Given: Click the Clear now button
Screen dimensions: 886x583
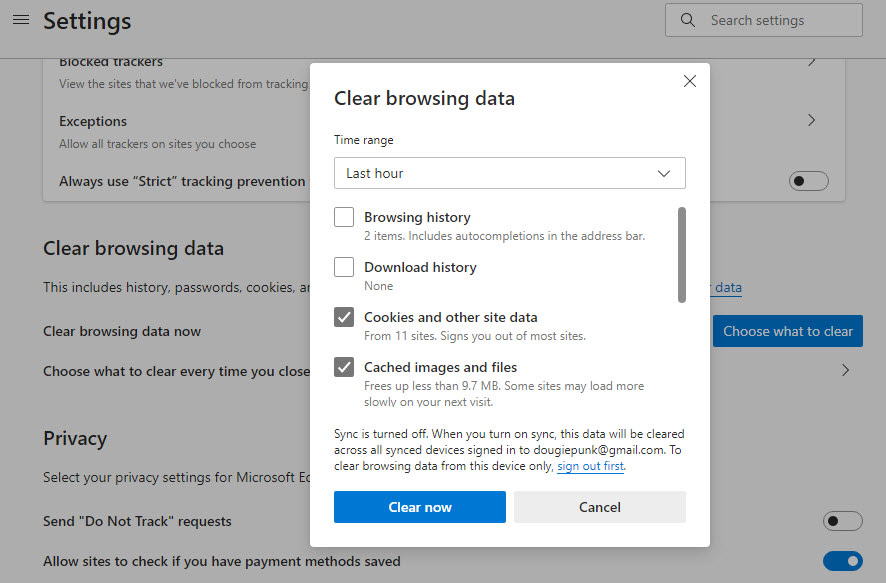Looking at the screenshot, I should [x=419, y=507].
